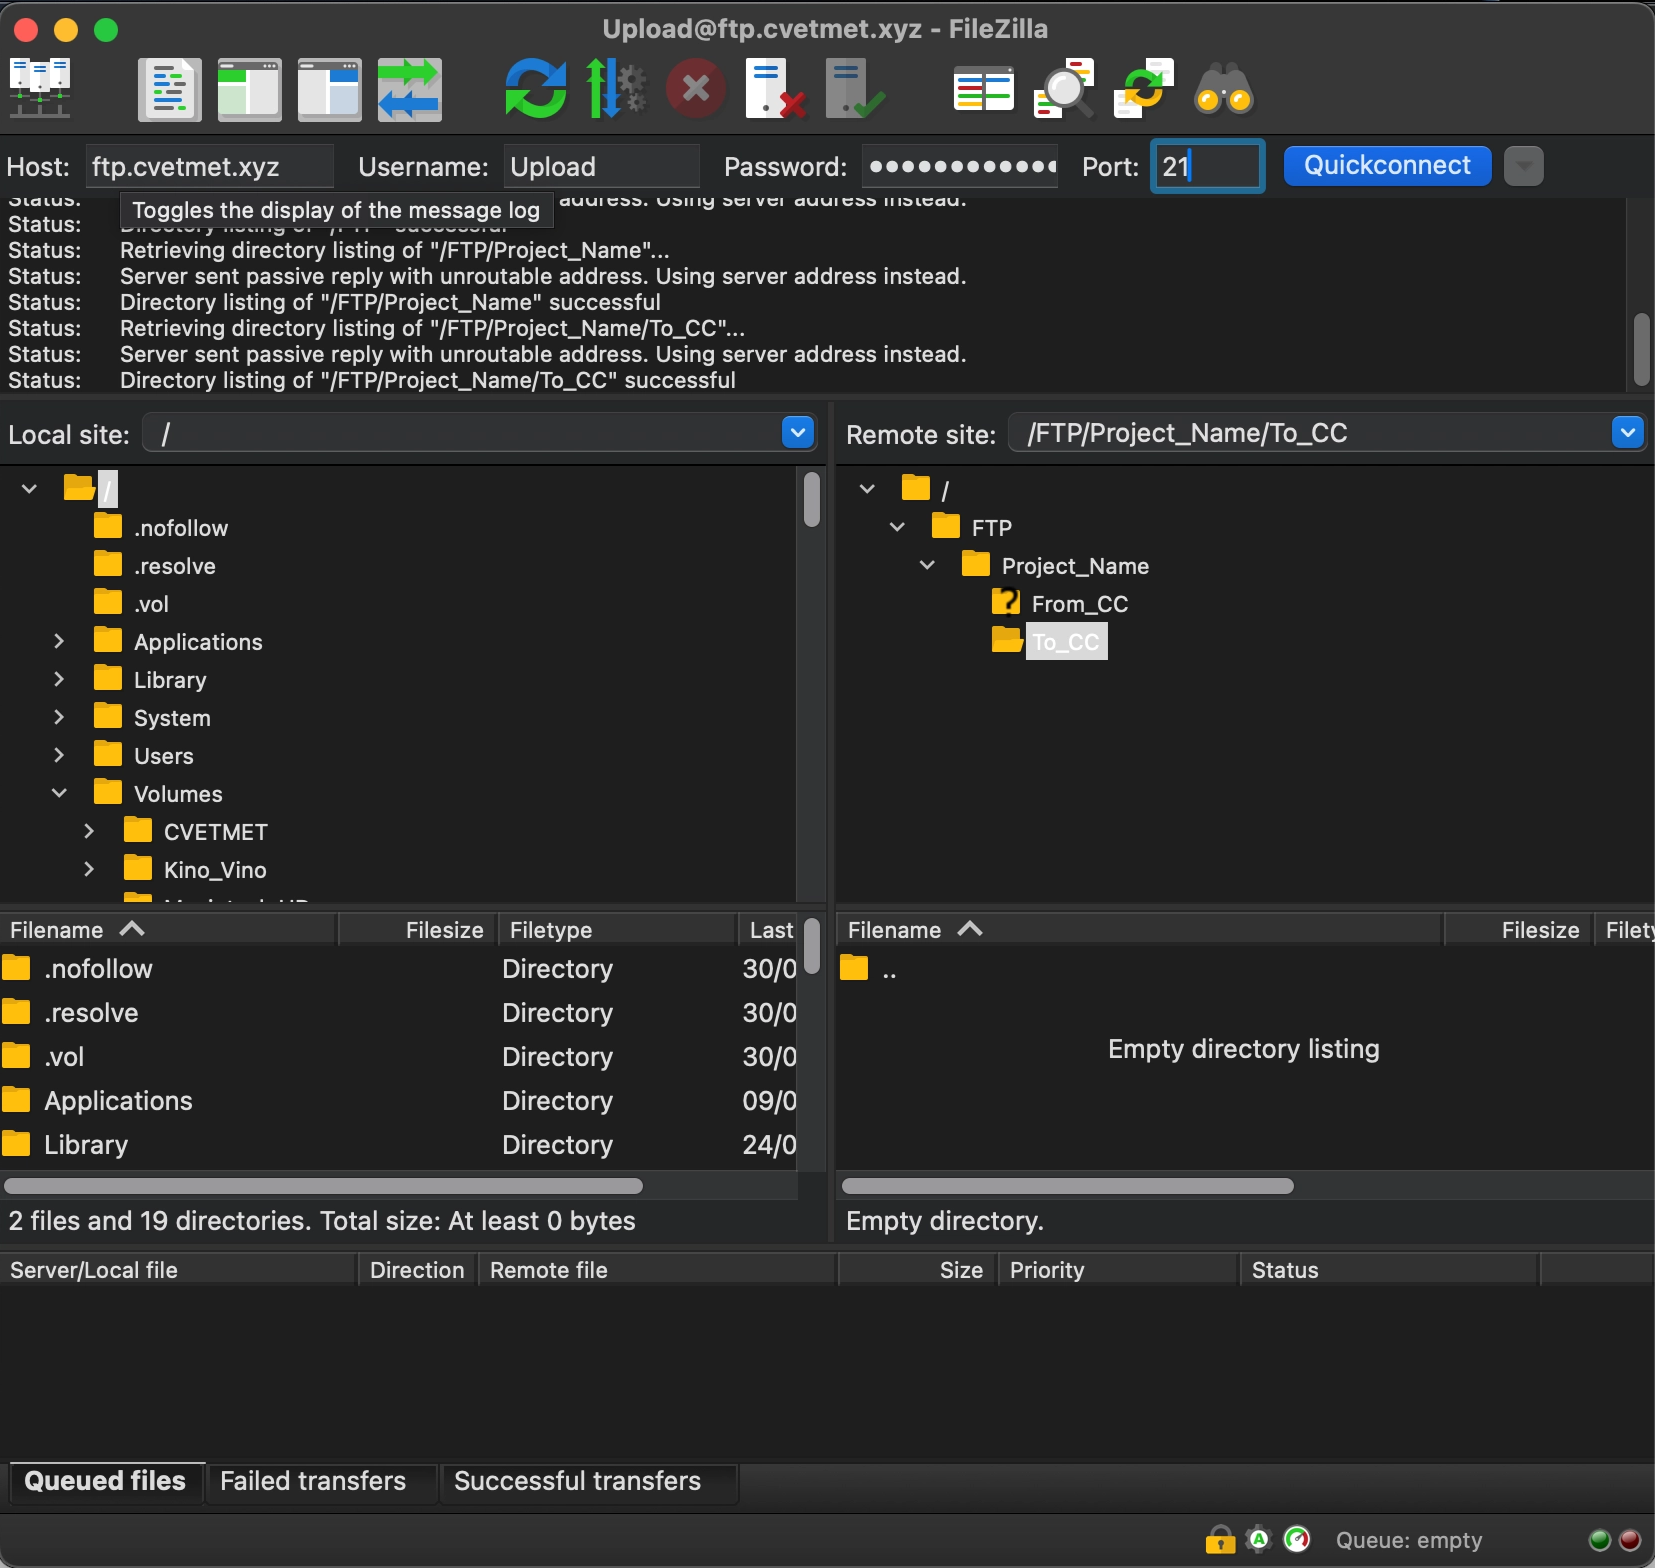Click the Status column header in queue

click(x=1390, y=1270)
